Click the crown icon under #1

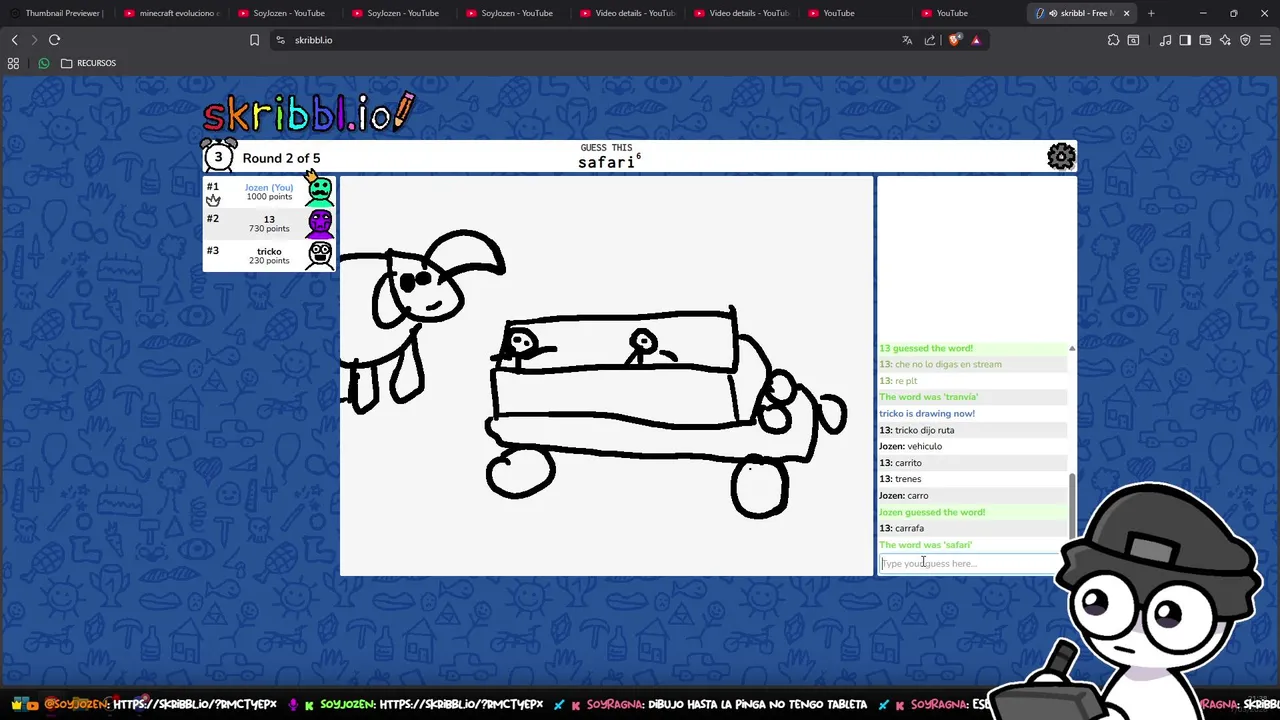point(213,200)
